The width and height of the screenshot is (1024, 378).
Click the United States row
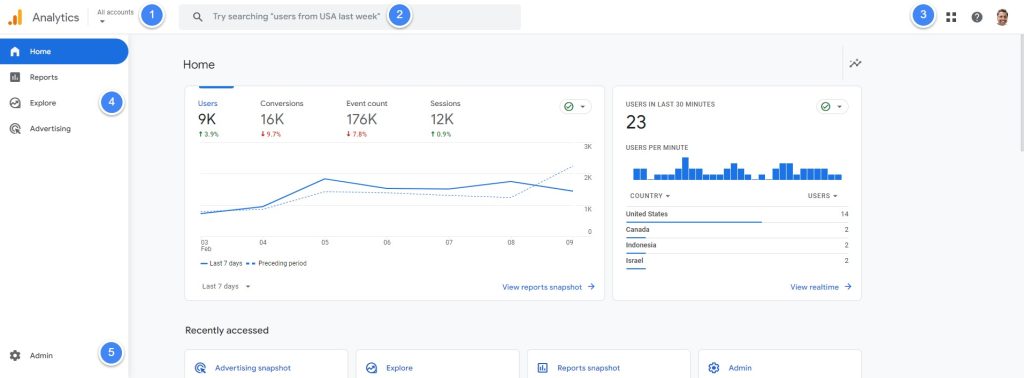tap(737, 215)
